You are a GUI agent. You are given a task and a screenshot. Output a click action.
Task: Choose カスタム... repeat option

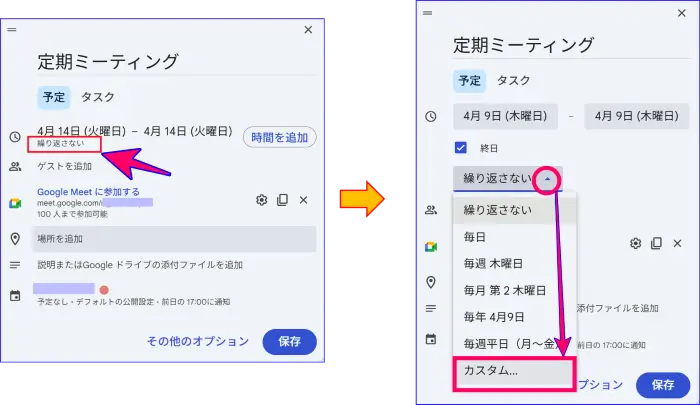(514, 372)
